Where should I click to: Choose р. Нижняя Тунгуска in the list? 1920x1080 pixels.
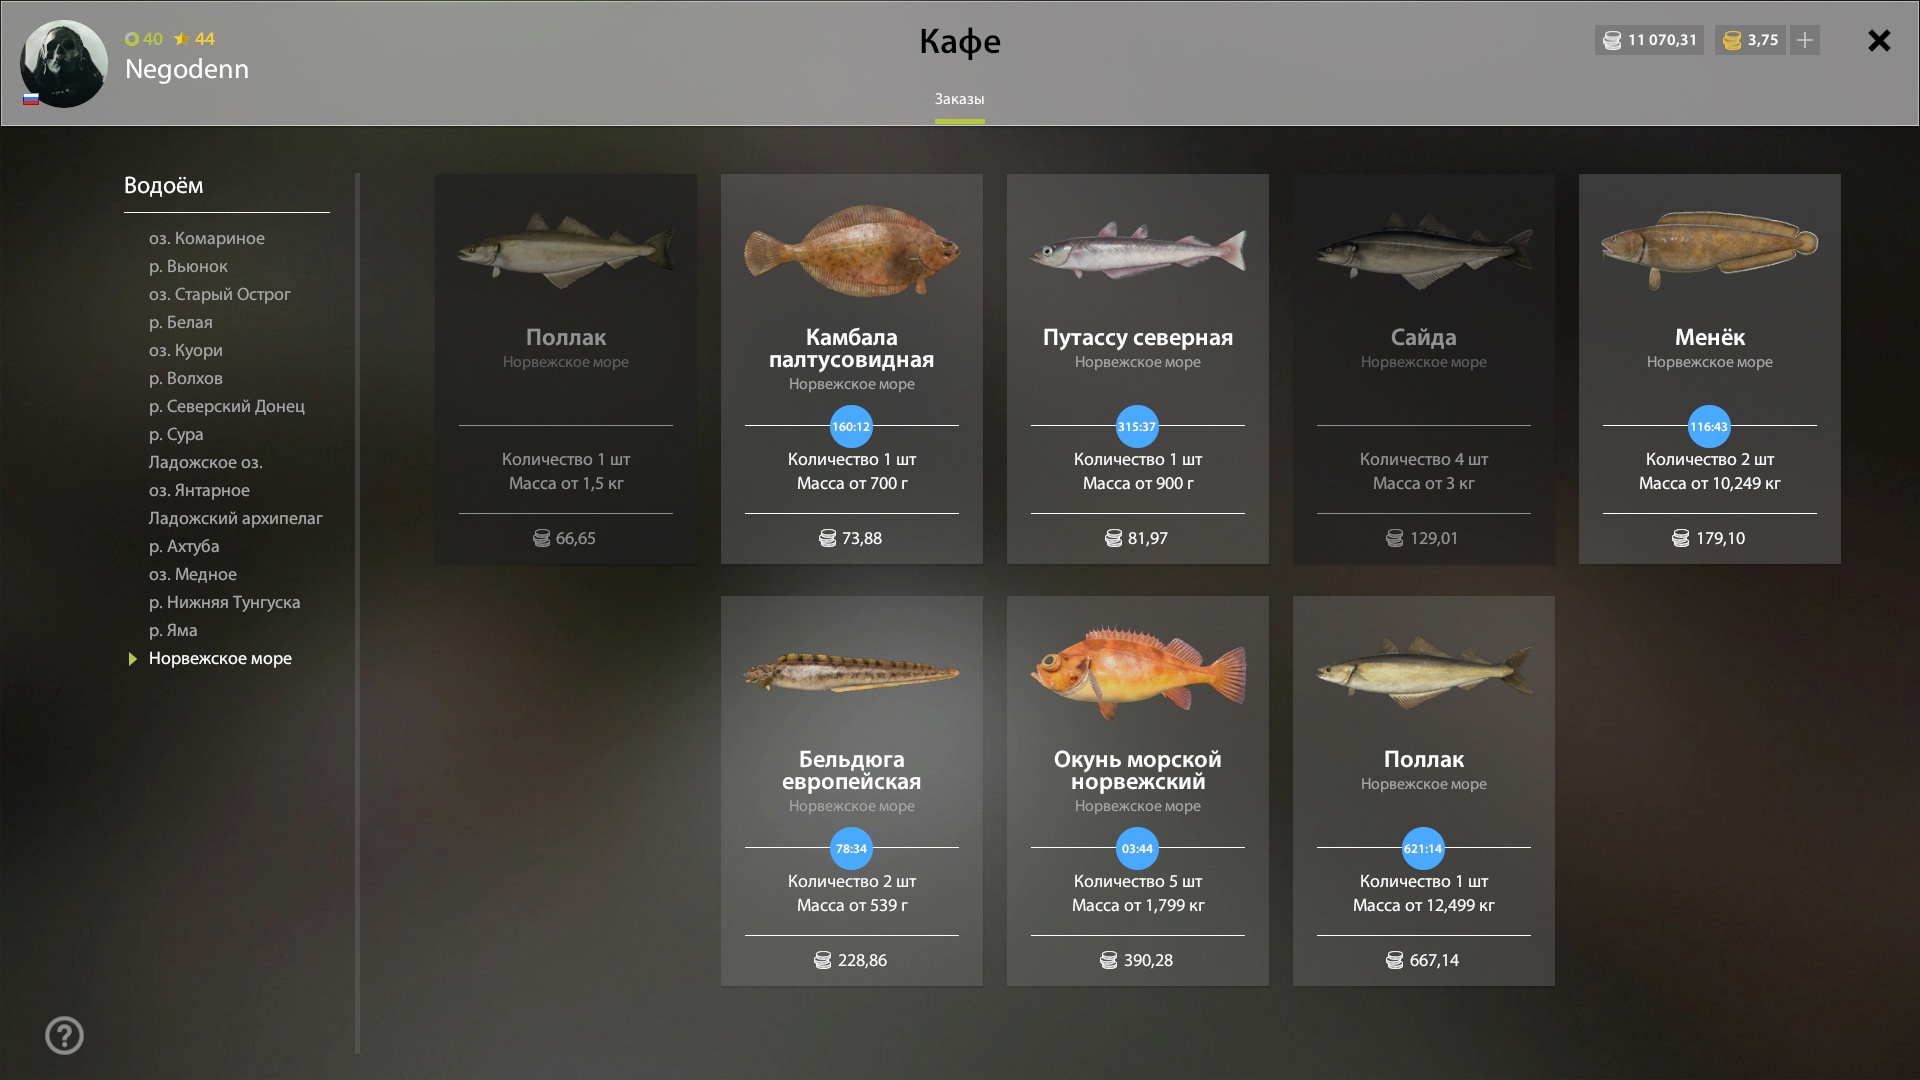224,602
